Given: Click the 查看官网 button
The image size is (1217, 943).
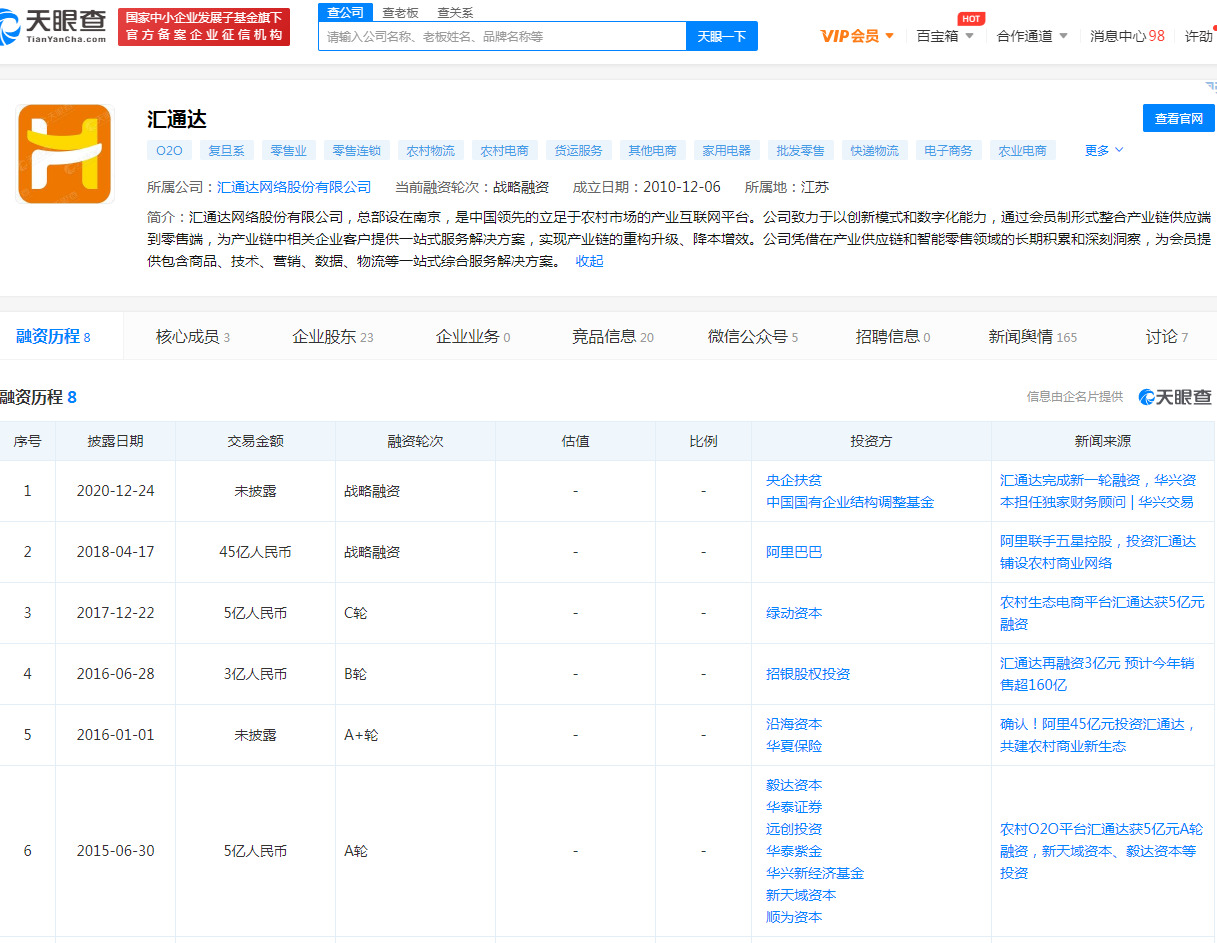Looking at the screenshot, I should click(1178, 118).
